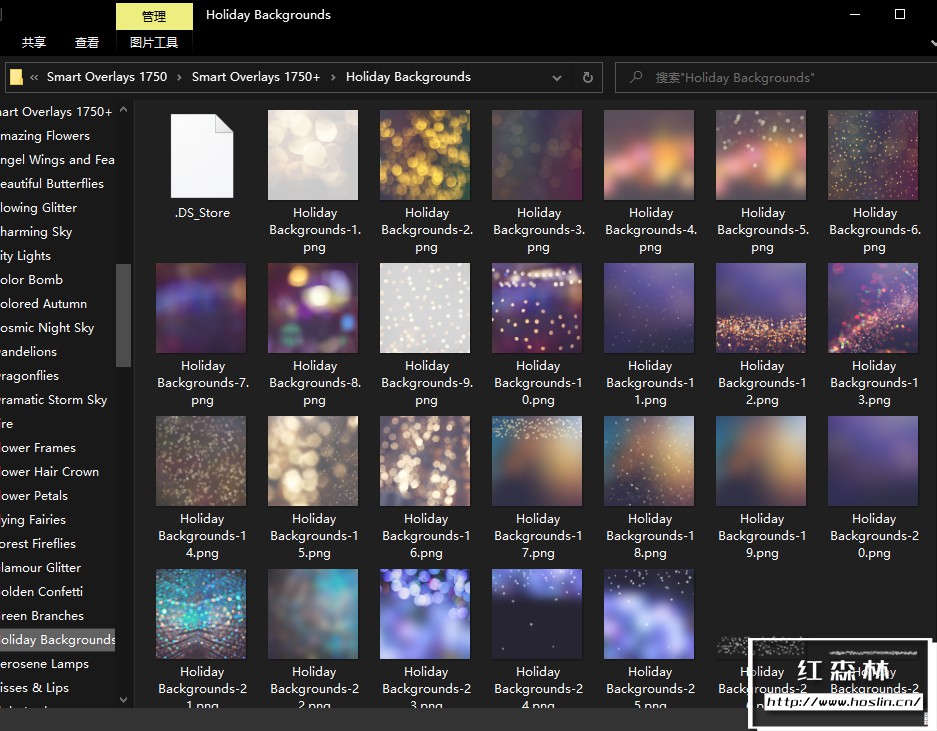Viewport: 937px width, 731px height.
Task: Expand the hidden breadcrumb path chevrons
Action: click(35, 77)
